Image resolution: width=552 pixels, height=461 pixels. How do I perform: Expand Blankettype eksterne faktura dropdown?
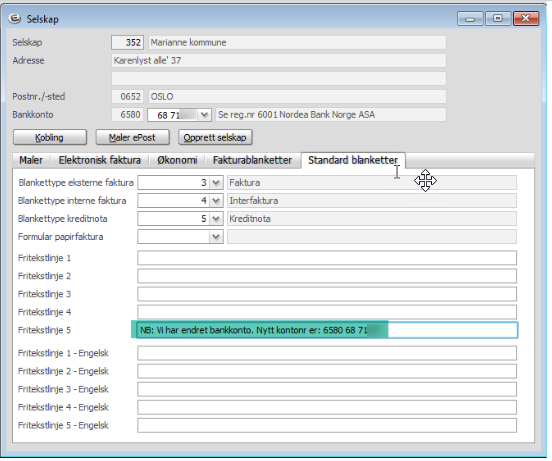coord(216,183)
